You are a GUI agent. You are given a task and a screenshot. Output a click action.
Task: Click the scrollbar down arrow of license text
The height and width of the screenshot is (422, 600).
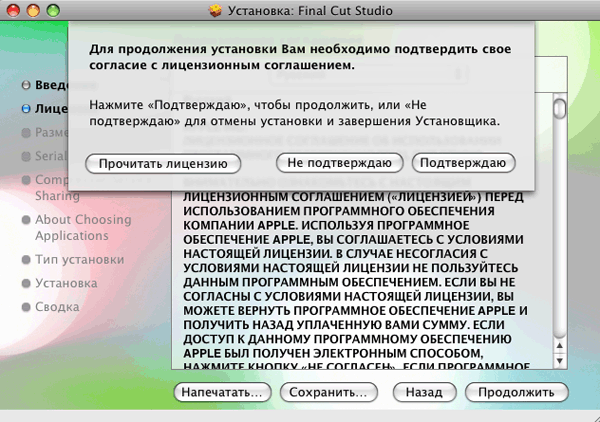point(559,361)
